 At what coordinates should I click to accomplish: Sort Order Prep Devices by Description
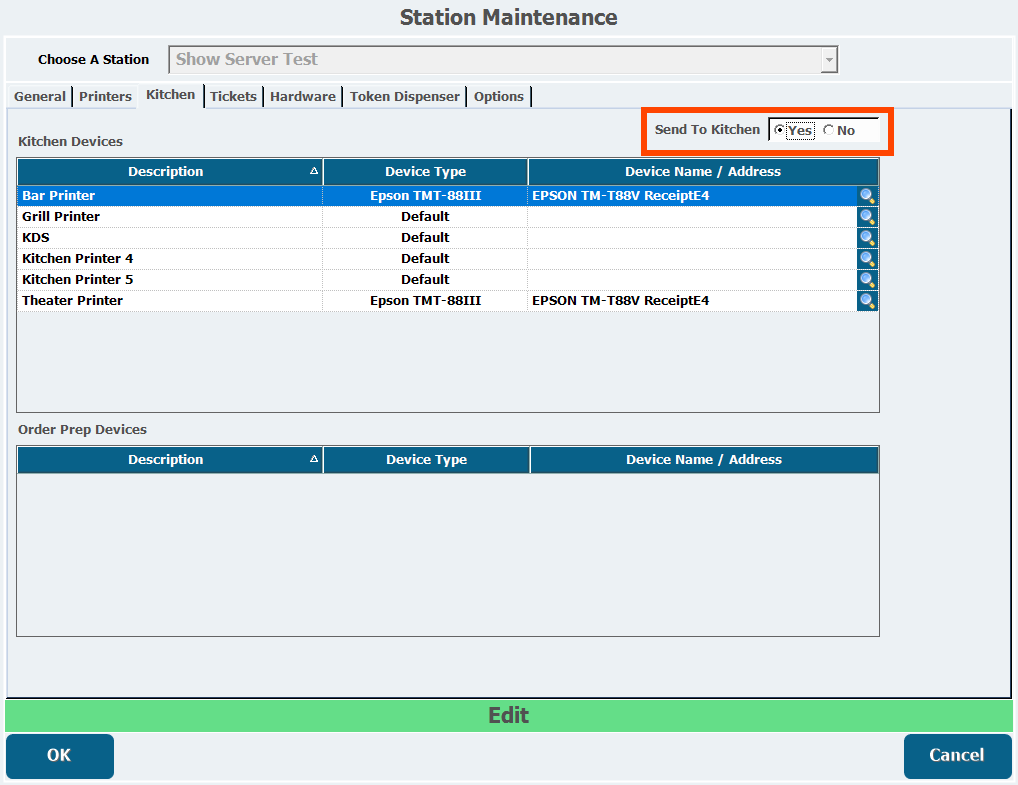pyautogui.click(x=166, y=460)
